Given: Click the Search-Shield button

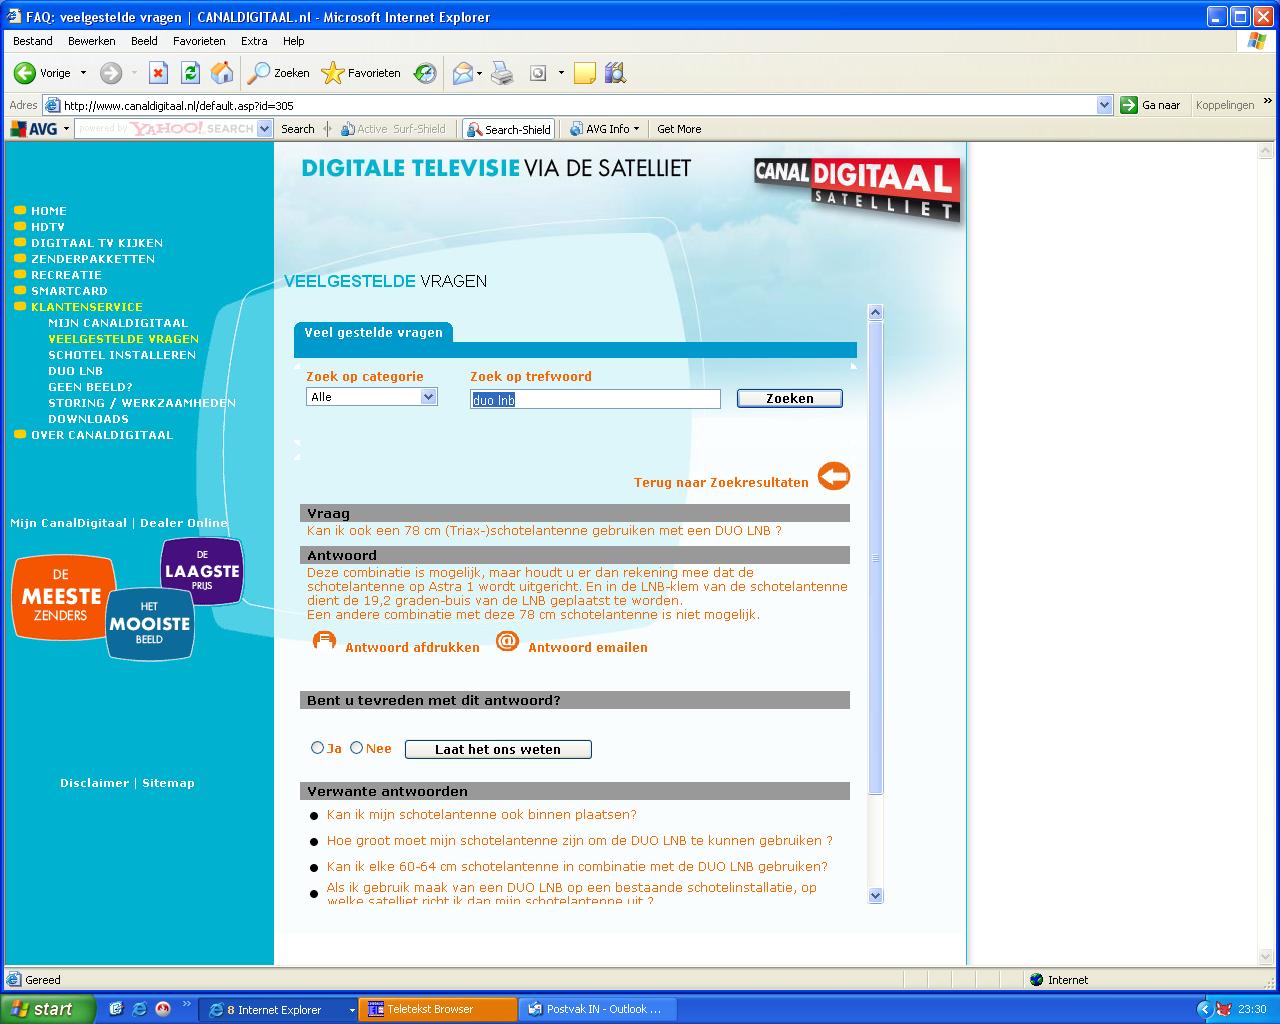Looking at the screenshot, I should [x=509, y=129].
